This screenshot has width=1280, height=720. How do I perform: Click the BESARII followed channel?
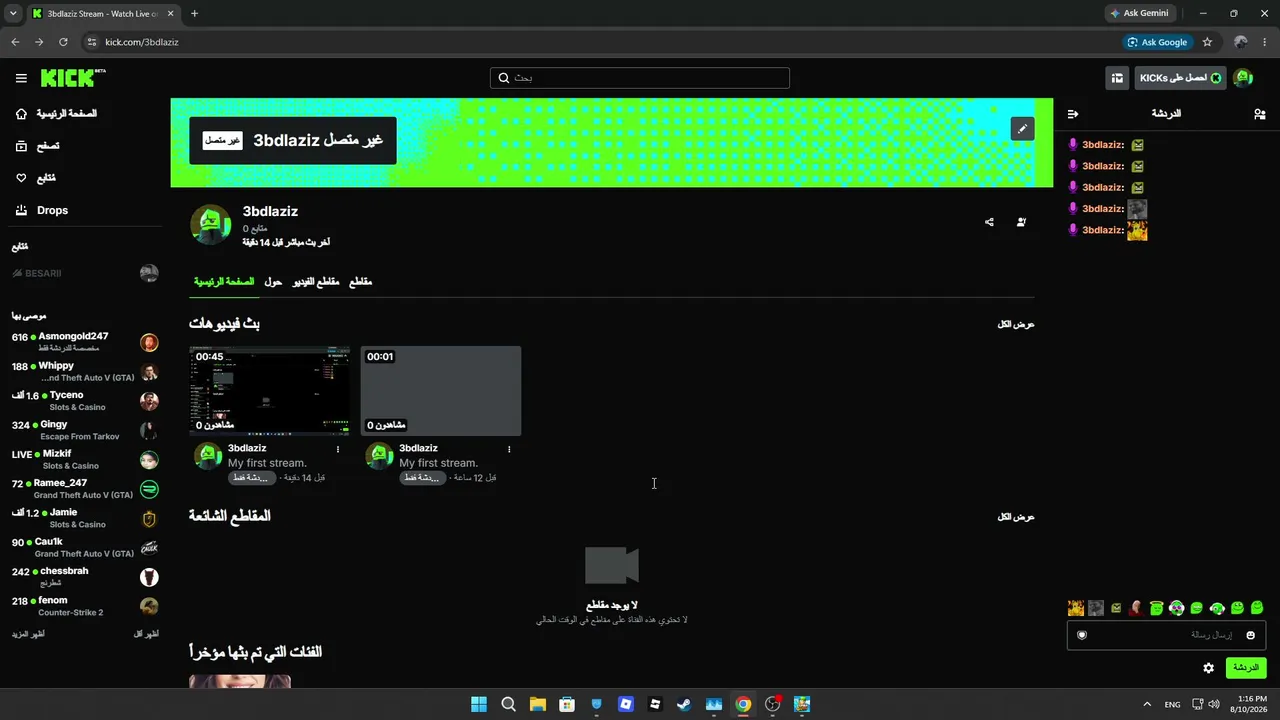tap(85, 273)
